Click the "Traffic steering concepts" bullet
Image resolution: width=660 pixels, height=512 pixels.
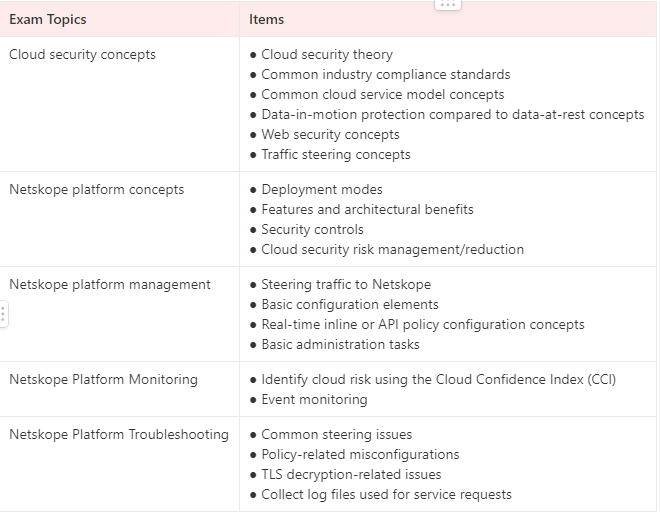[x=335, y=155]
